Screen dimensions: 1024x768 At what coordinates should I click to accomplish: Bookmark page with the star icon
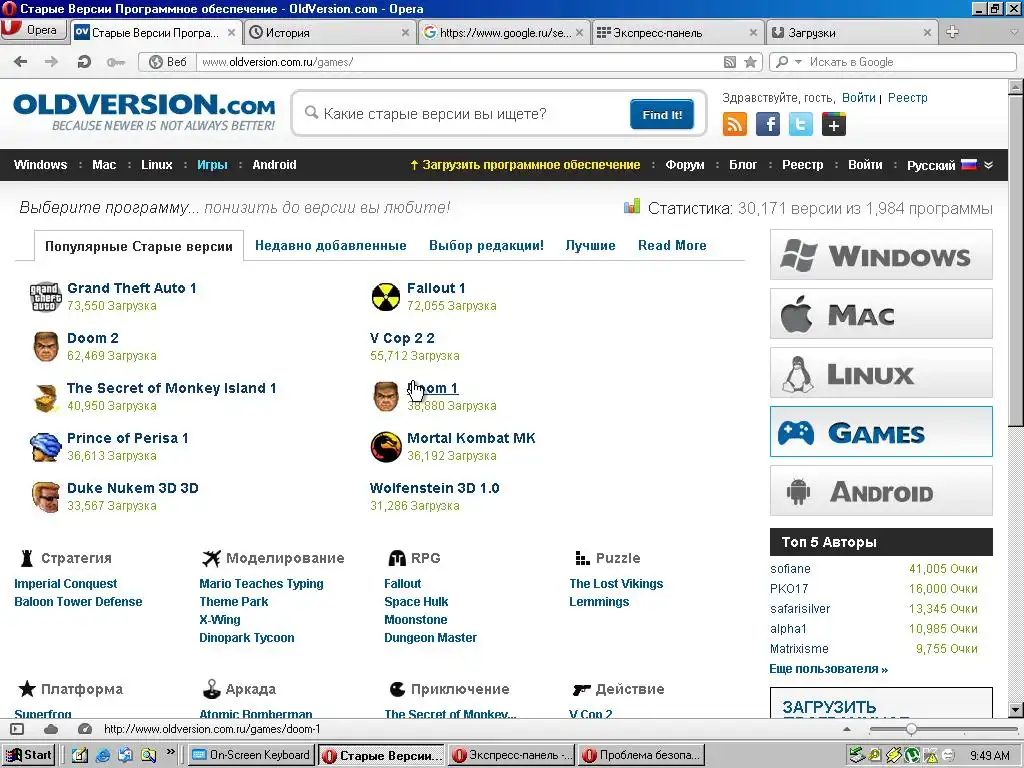750,62
